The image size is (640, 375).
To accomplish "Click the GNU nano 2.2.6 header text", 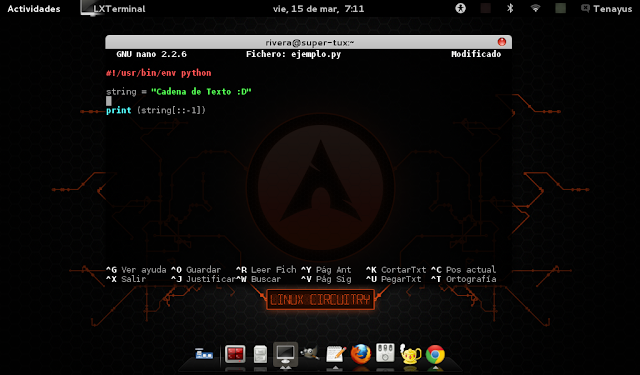I will pos(151,54).
